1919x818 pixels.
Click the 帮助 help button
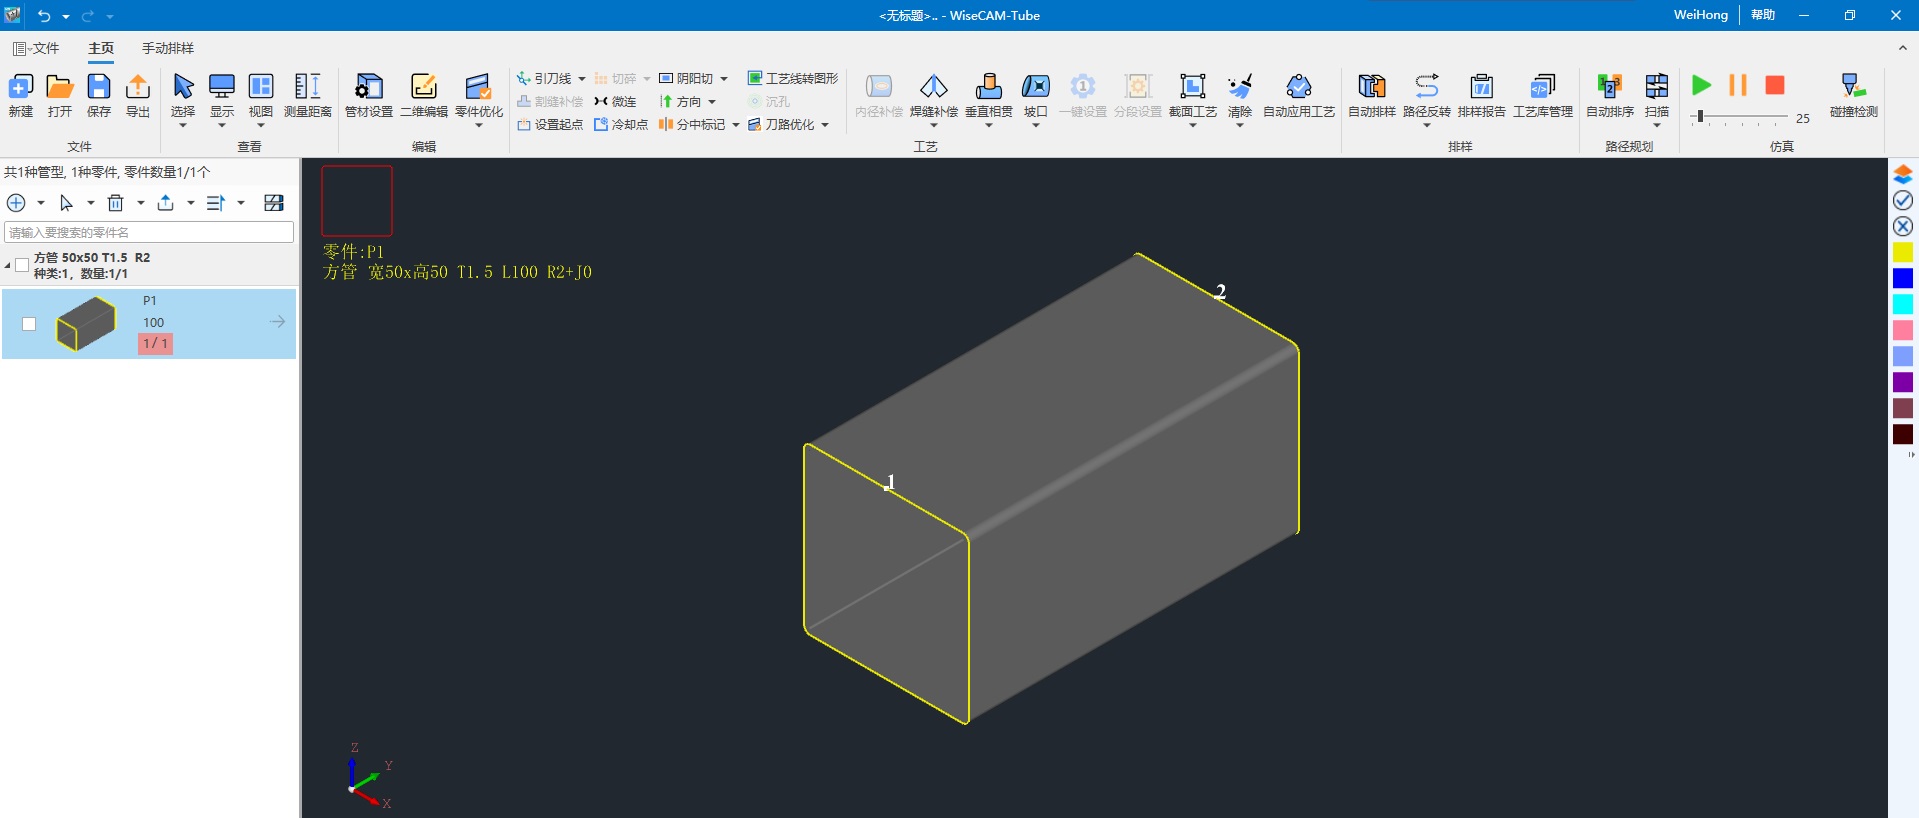coord(1762,15)
